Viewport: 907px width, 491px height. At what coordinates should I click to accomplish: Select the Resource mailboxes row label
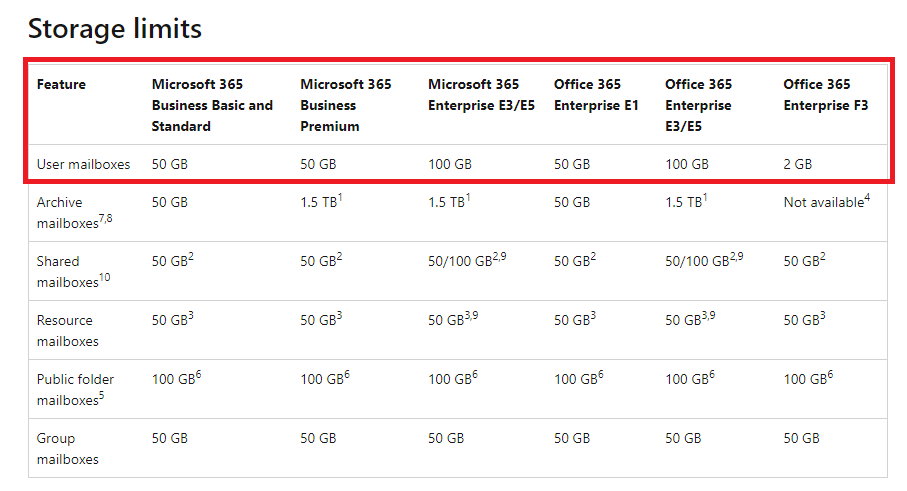pyautogui.click(x=67, y=331)
